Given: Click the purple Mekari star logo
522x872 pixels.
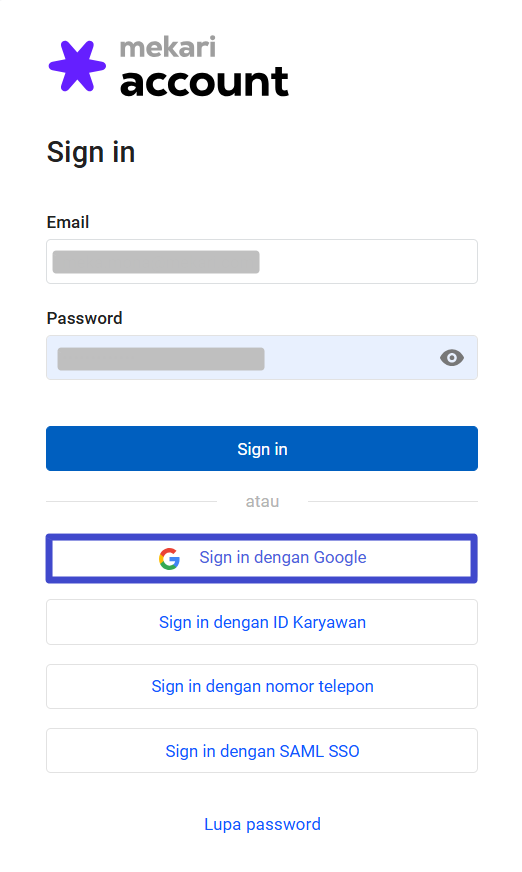Looking at the screenshot, I should click(x=77, y=66).
